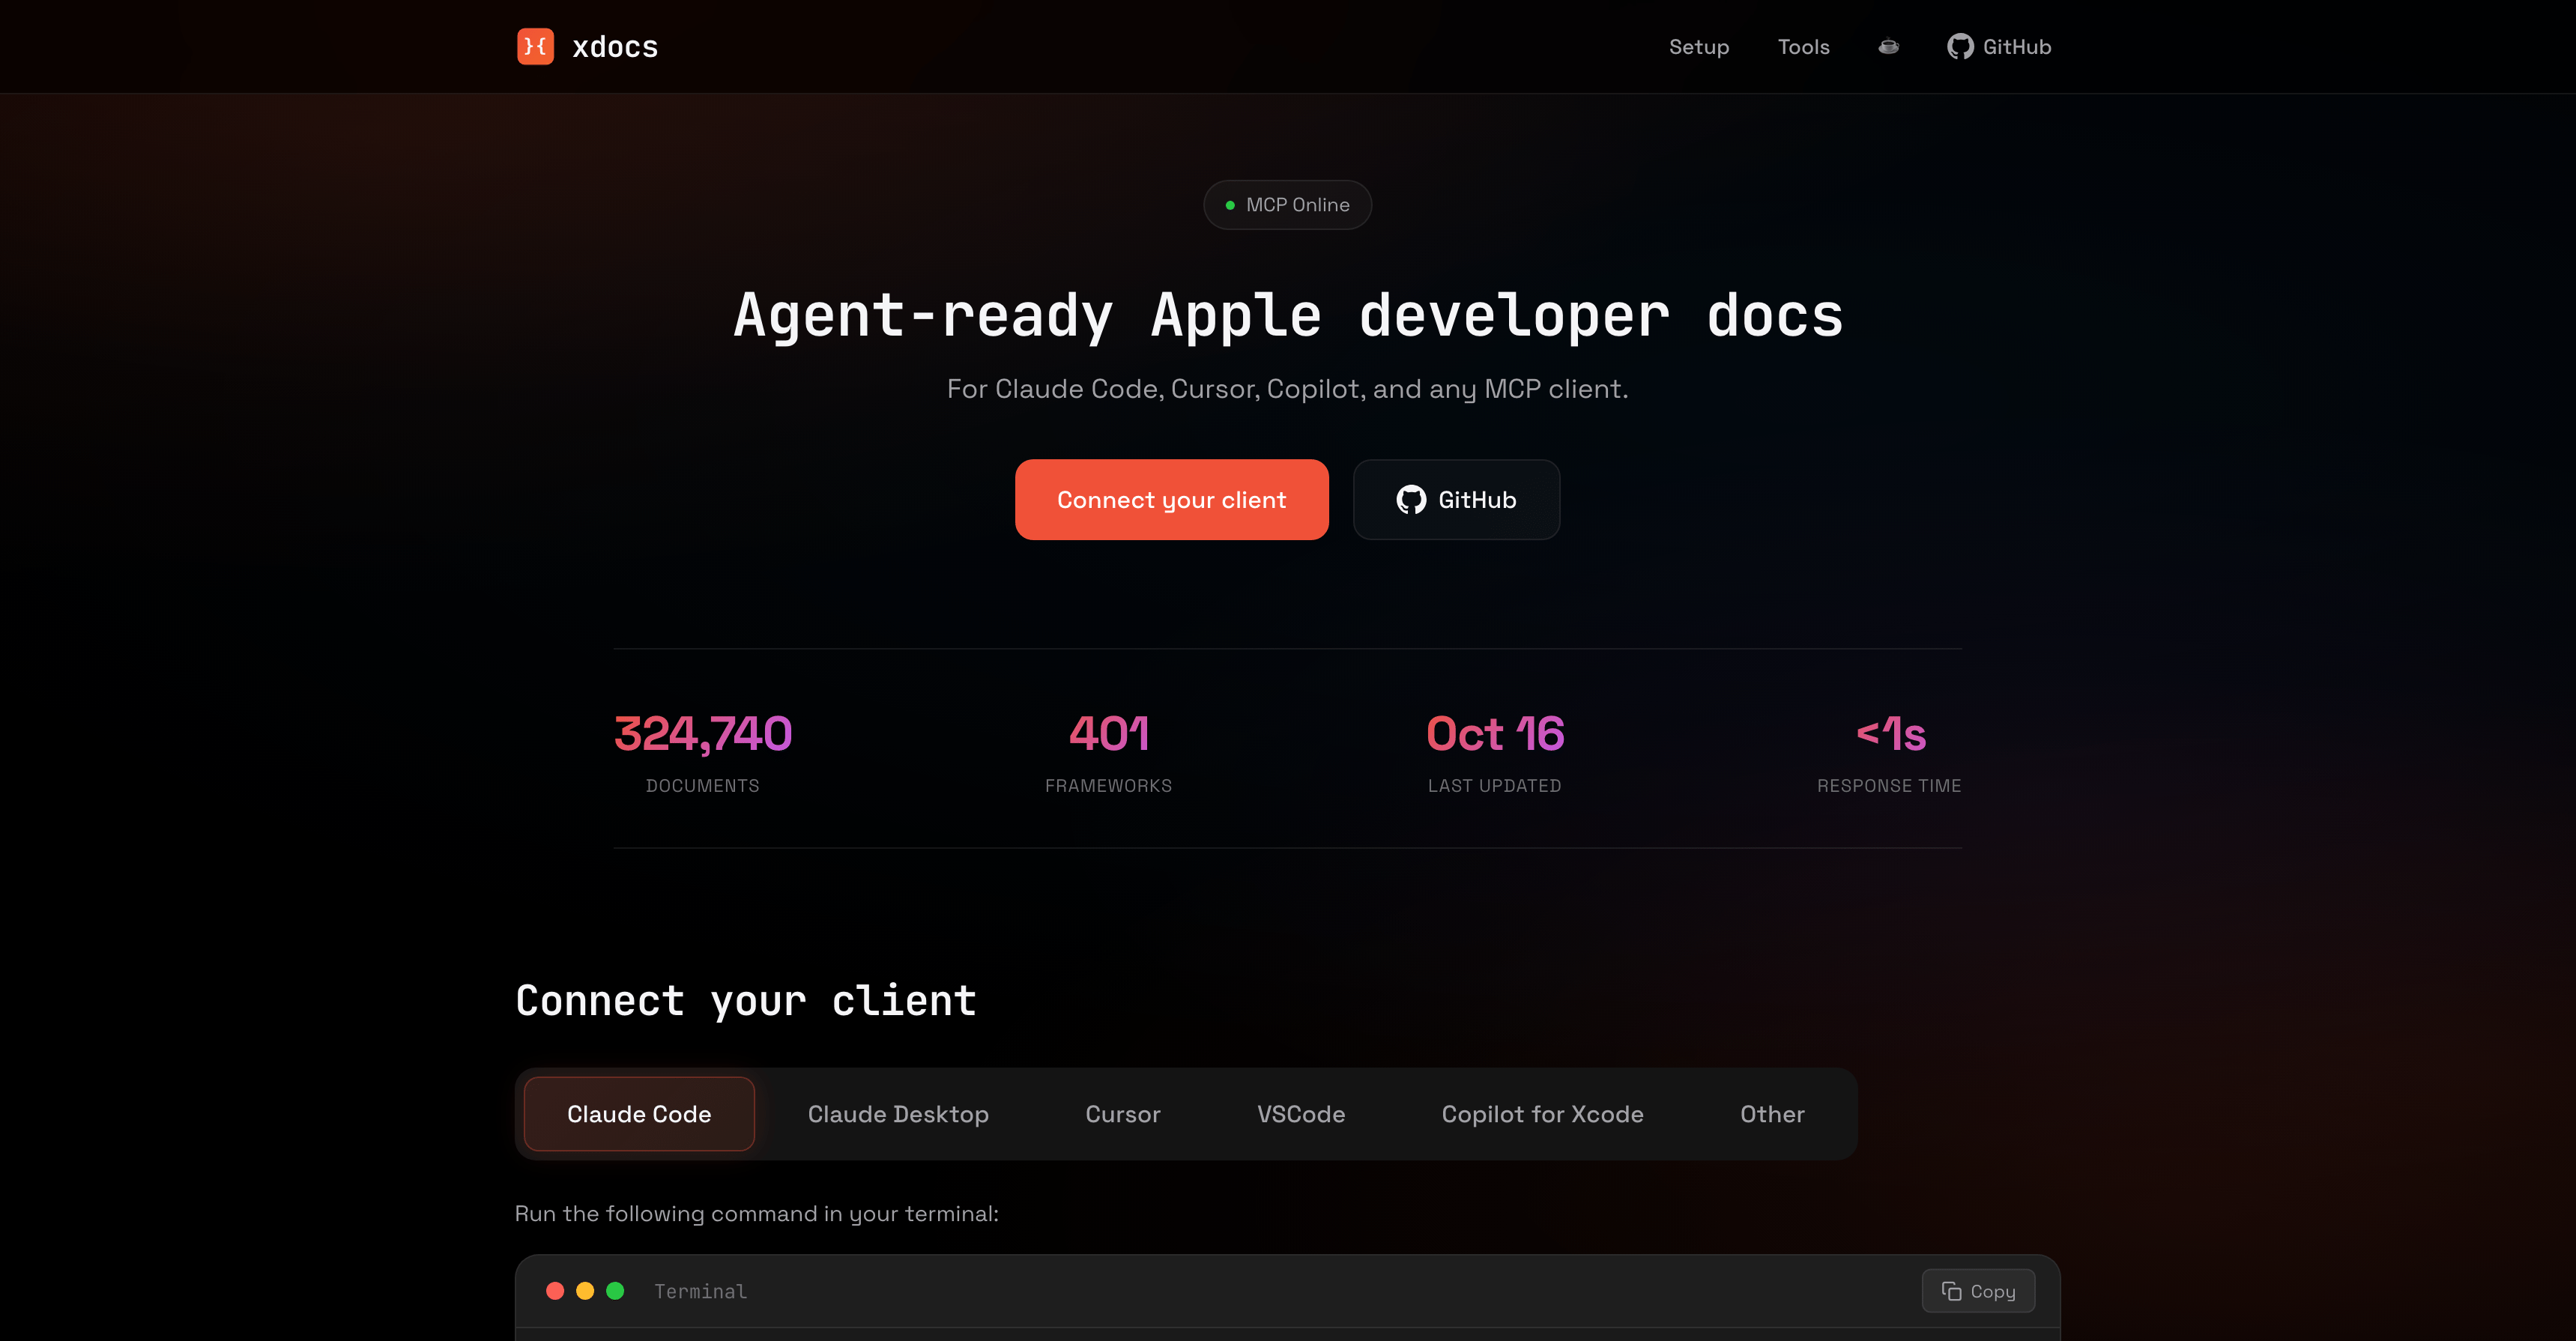Click the Connect your client button

(1172, 500)
